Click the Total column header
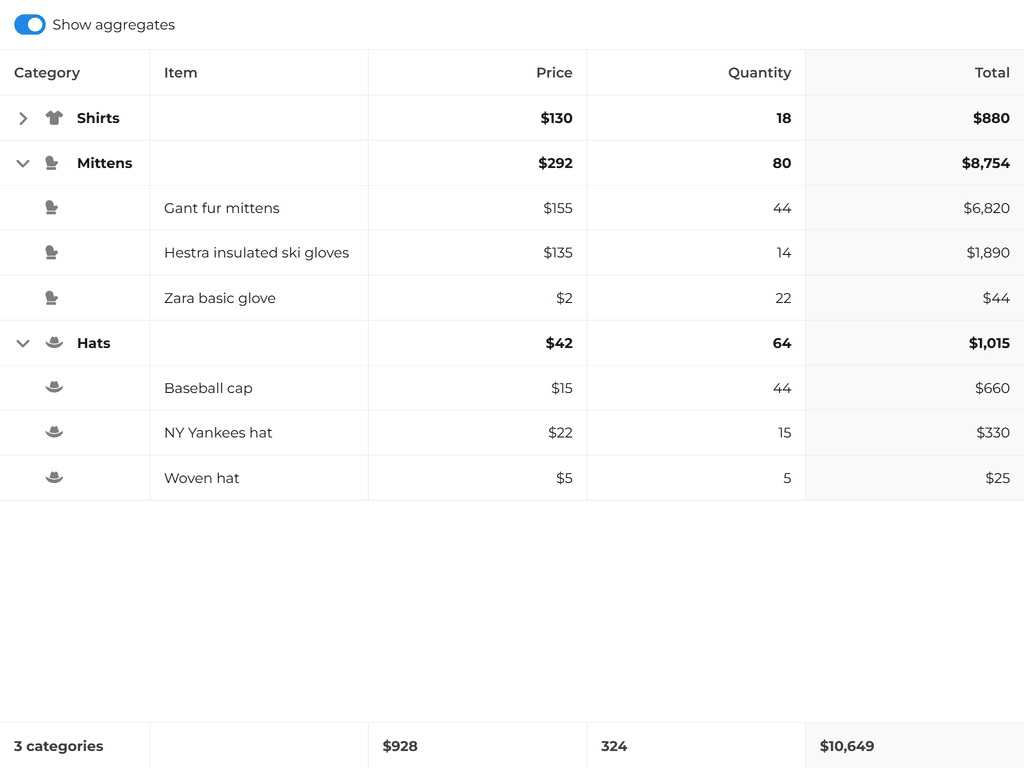Image resolution: width=1024 pixels, height=768 pixels. 991,73
